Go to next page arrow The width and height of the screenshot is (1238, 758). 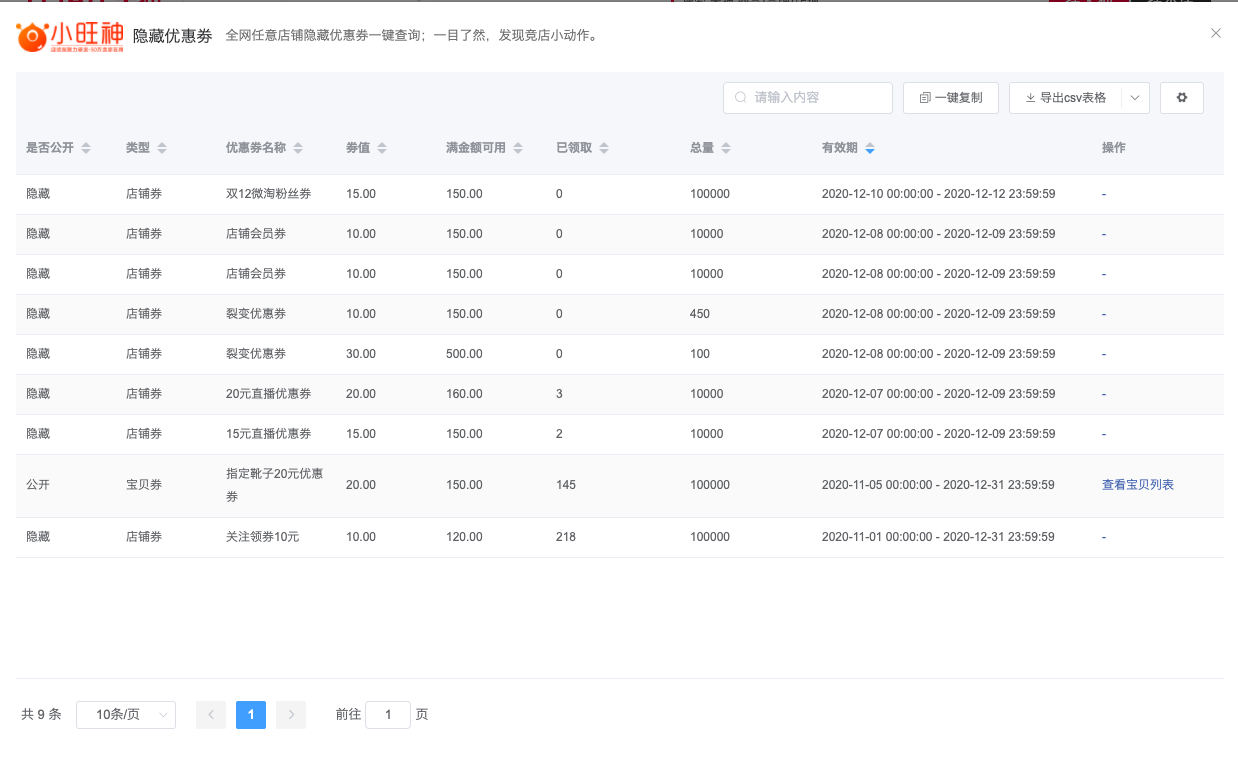291,715
